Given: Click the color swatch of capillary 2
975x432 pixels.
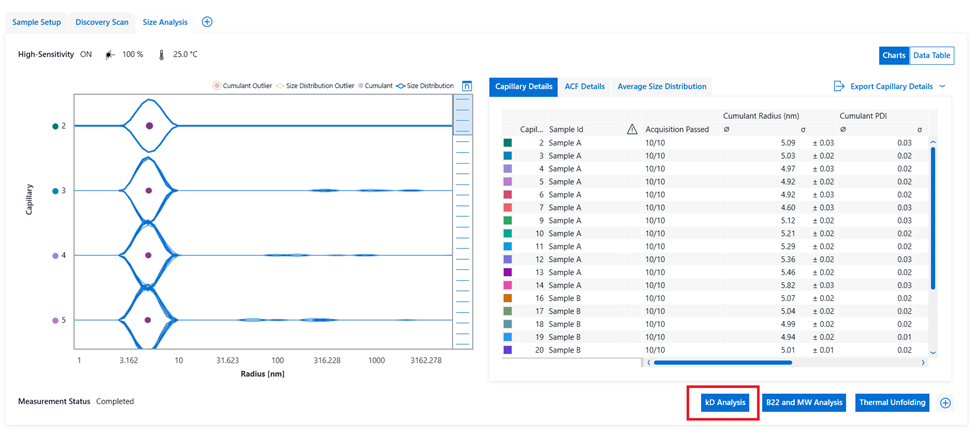Looking at the screenshot, I should click(508, 143).
